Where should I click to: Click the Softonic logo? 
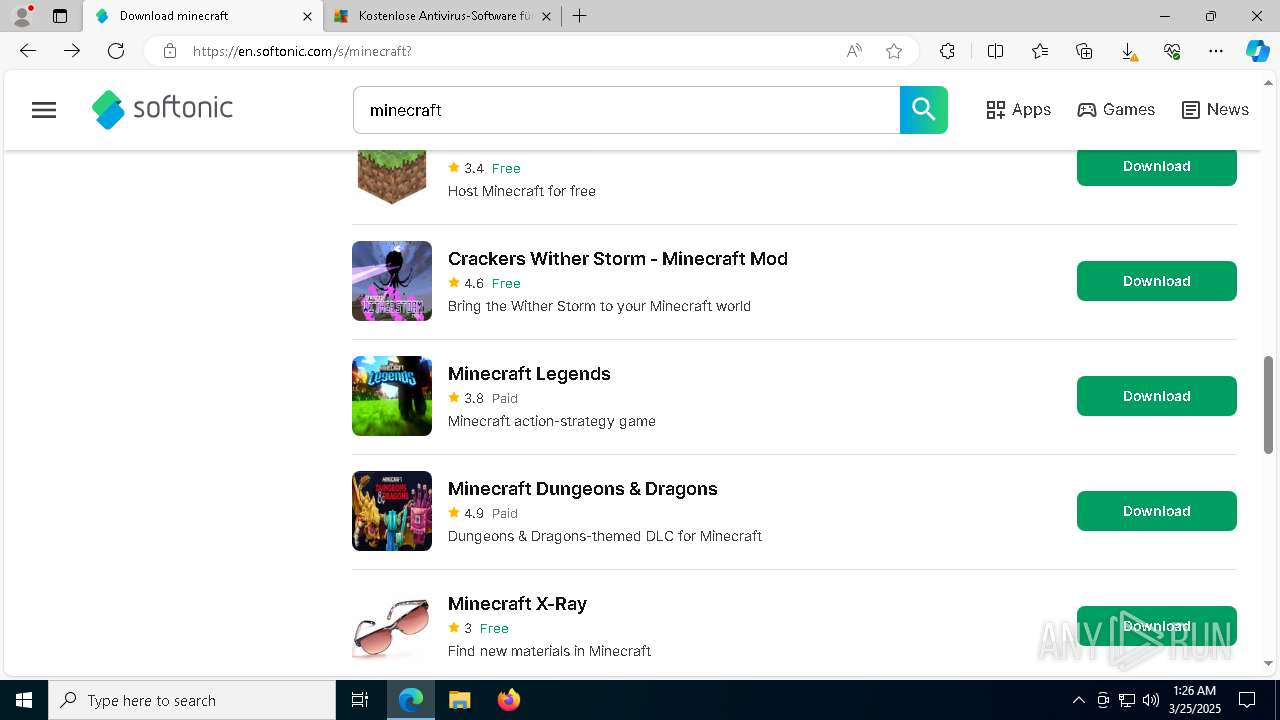click(162, 109)
